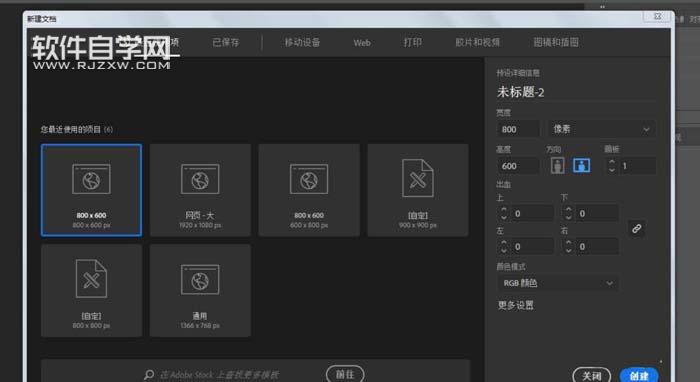Set portrait orientation
Screen dimensions: 700x382
pos(558,166)
